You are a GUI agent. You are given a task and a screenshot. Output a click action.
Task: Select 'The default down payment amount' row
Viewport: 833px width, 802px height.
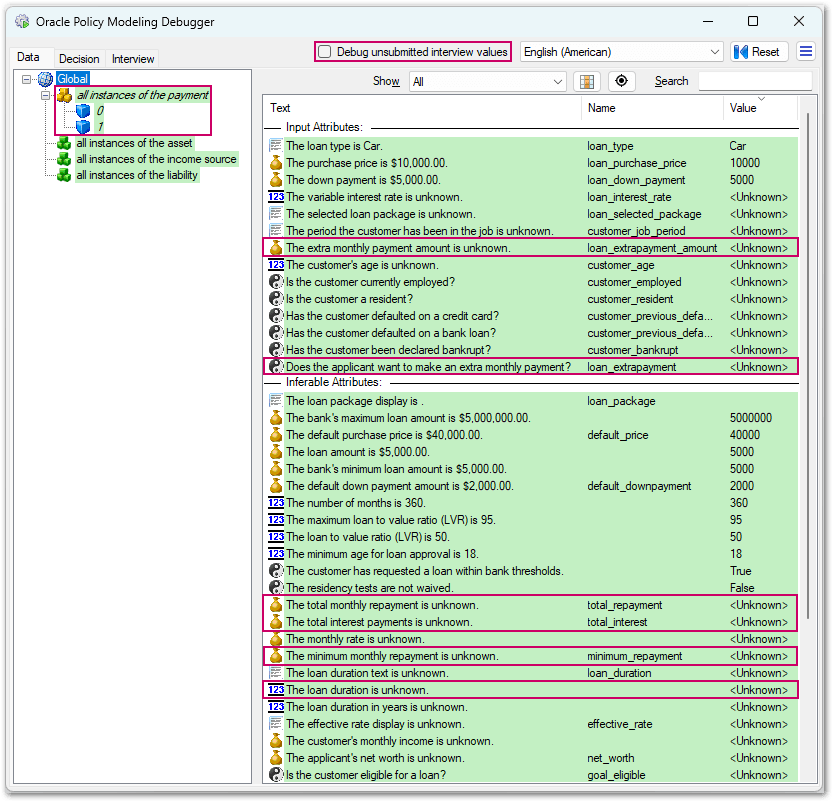[x=531, y=485]
